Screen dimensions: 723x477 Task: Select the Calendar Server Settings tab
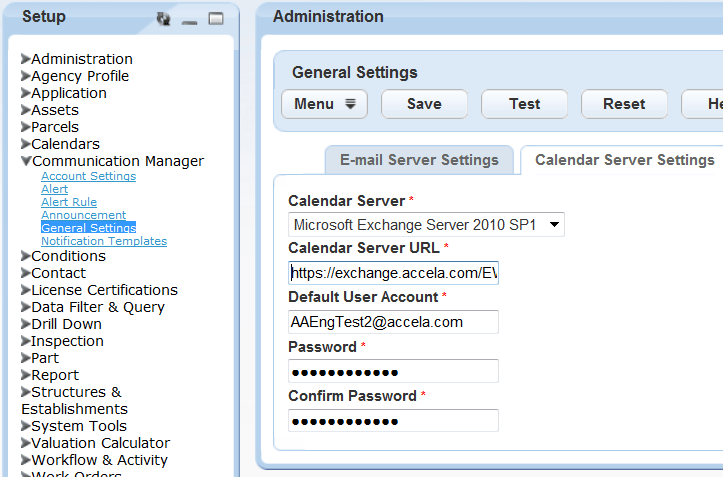coord(624,160)
